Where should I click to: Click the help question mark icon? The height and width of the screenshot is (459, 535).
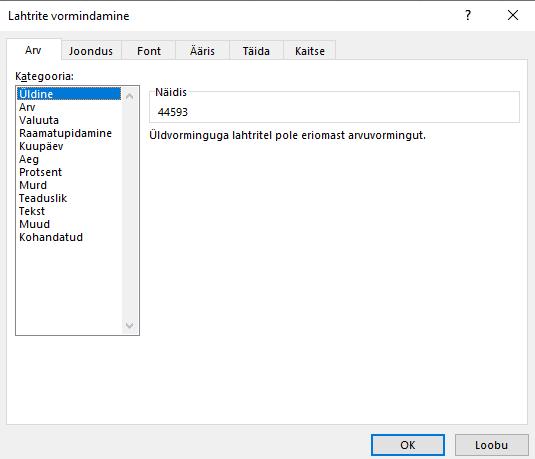(468, 15)
